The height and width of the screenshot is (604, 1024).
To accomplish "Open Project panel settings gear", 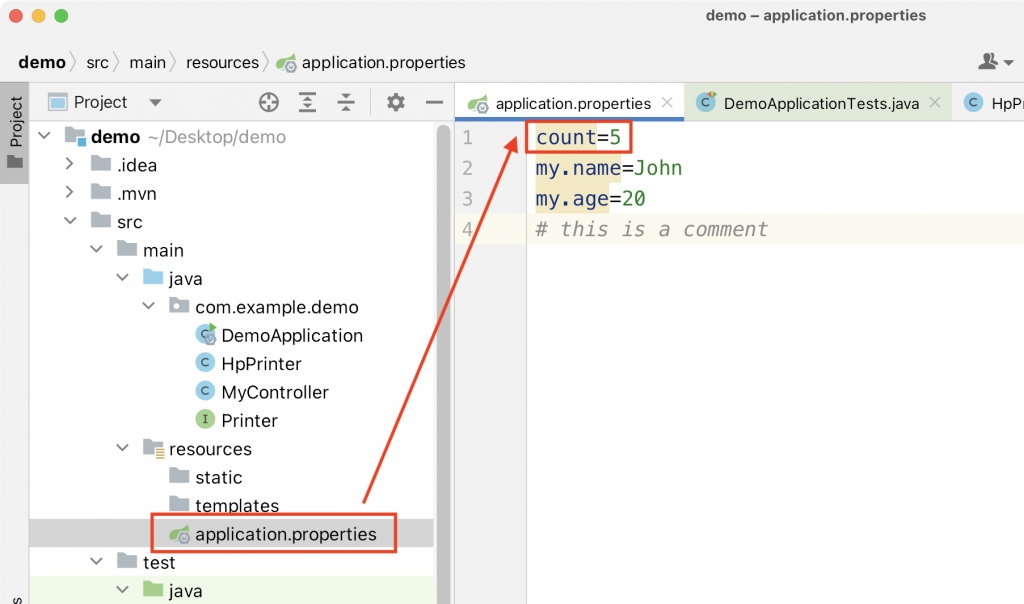I will pyautogui.click(x=396, y=102).
